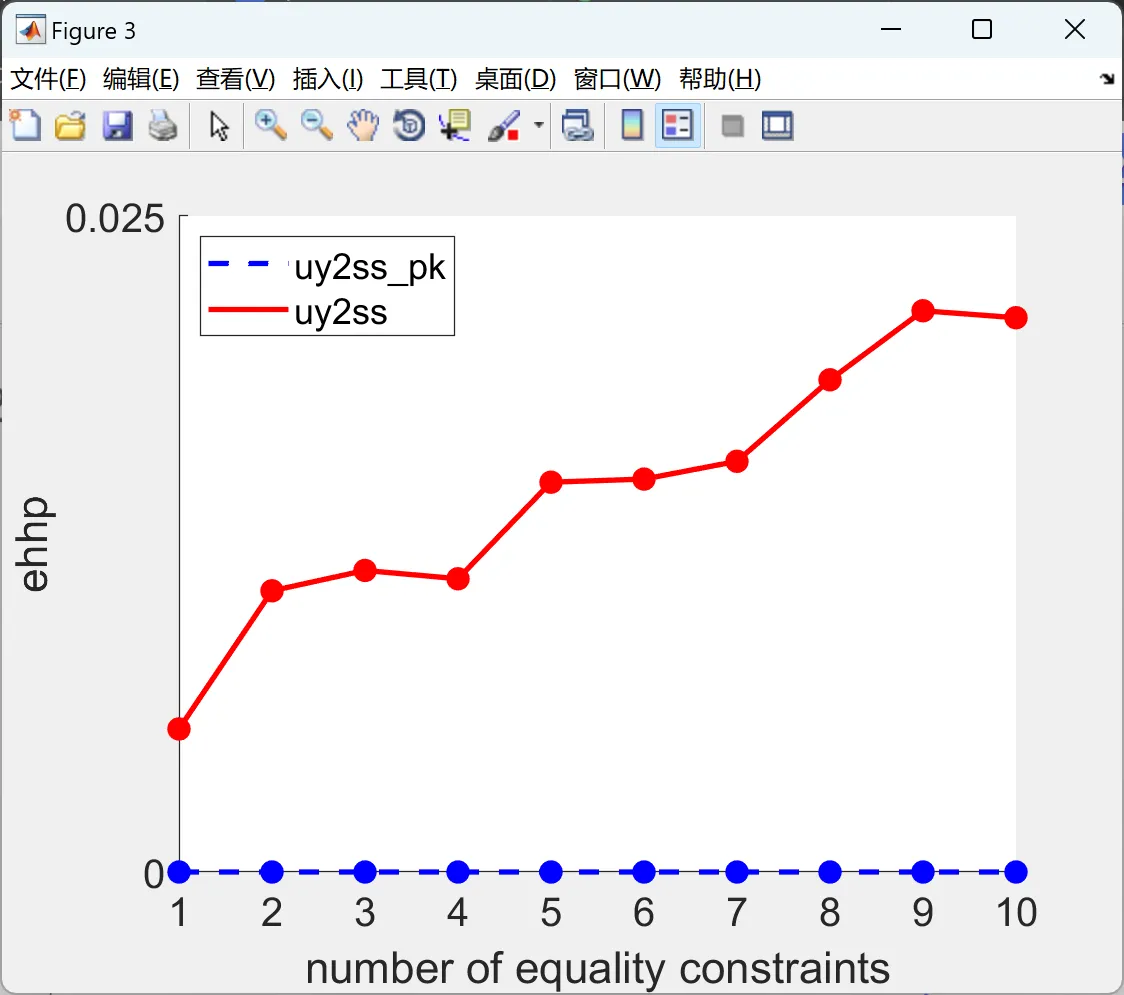The width and height of the screenshot is (1124, 995).
Task: Open the 窗口(W) menu
Action: (x=618, y=79)
